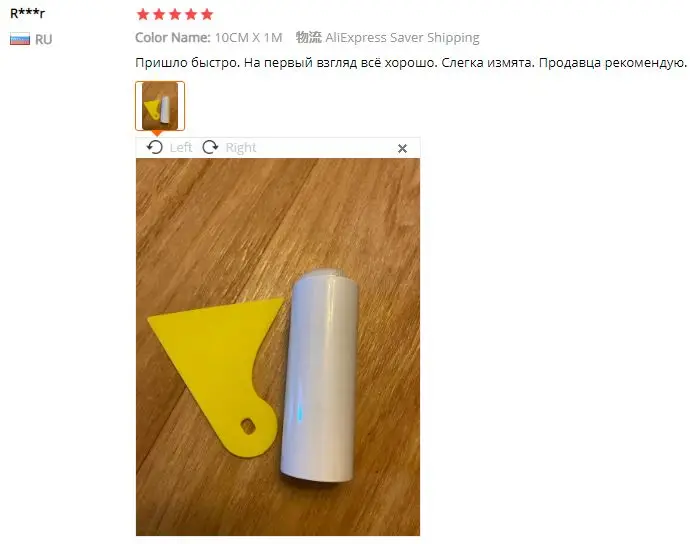Click the 'Color Name:' label
Viewport: 690px width, 544px height.
[172, 37]
